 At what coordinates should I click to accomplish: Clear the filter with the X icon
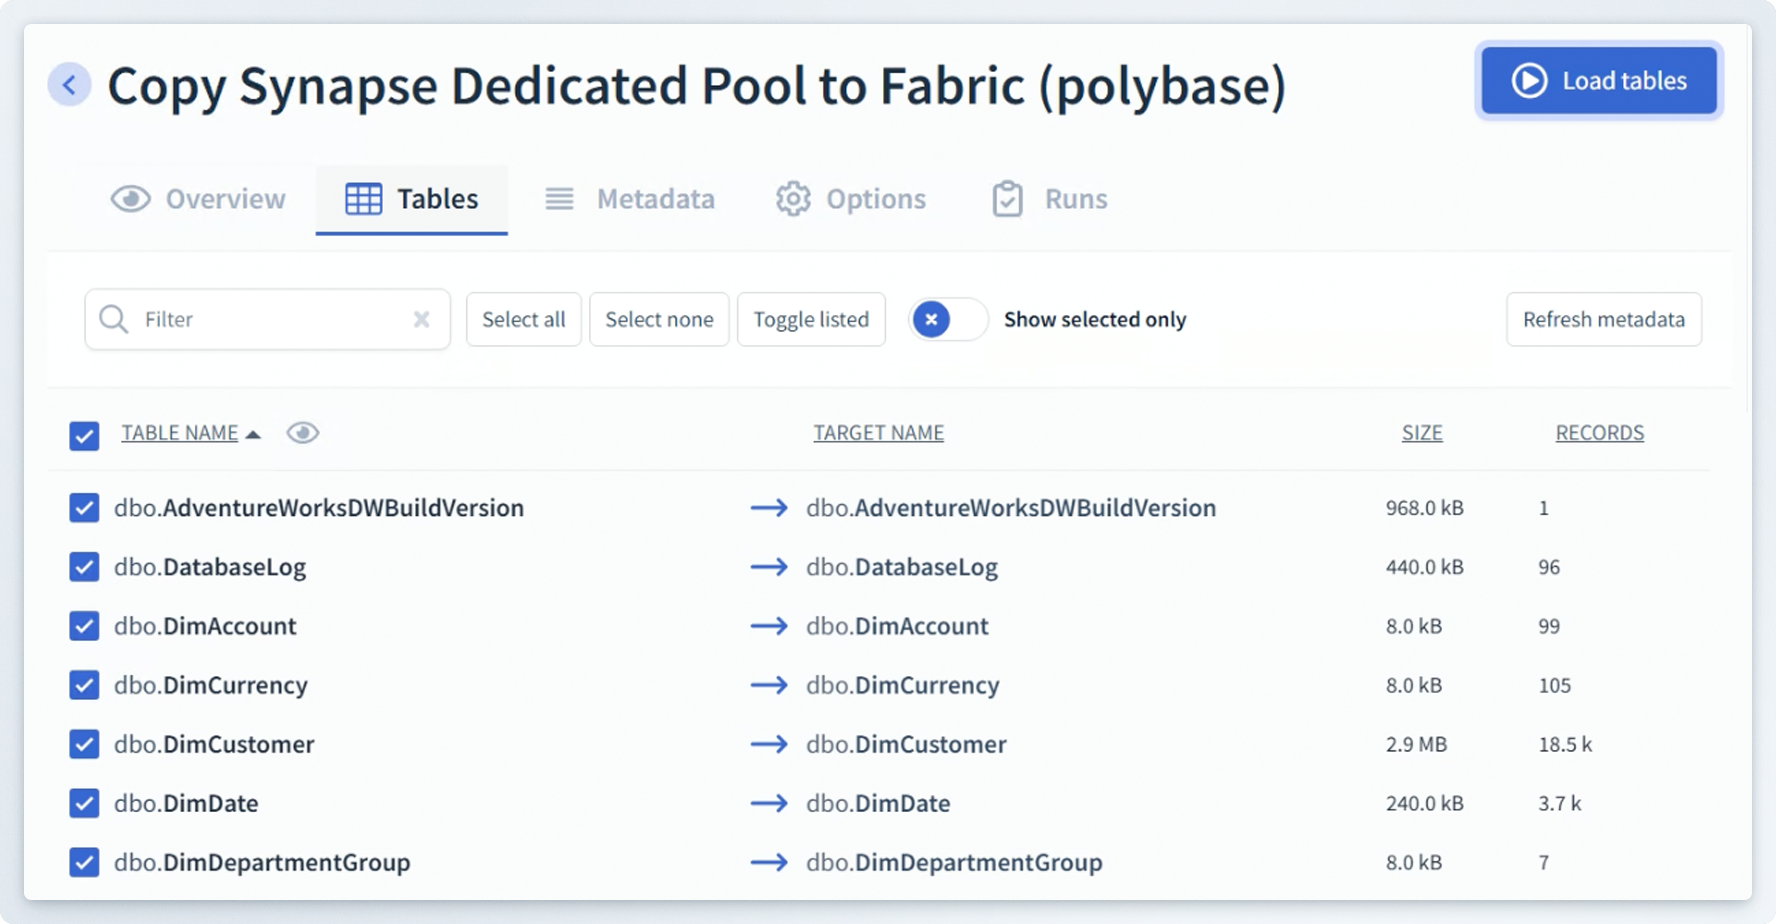[x=421, y=319]
